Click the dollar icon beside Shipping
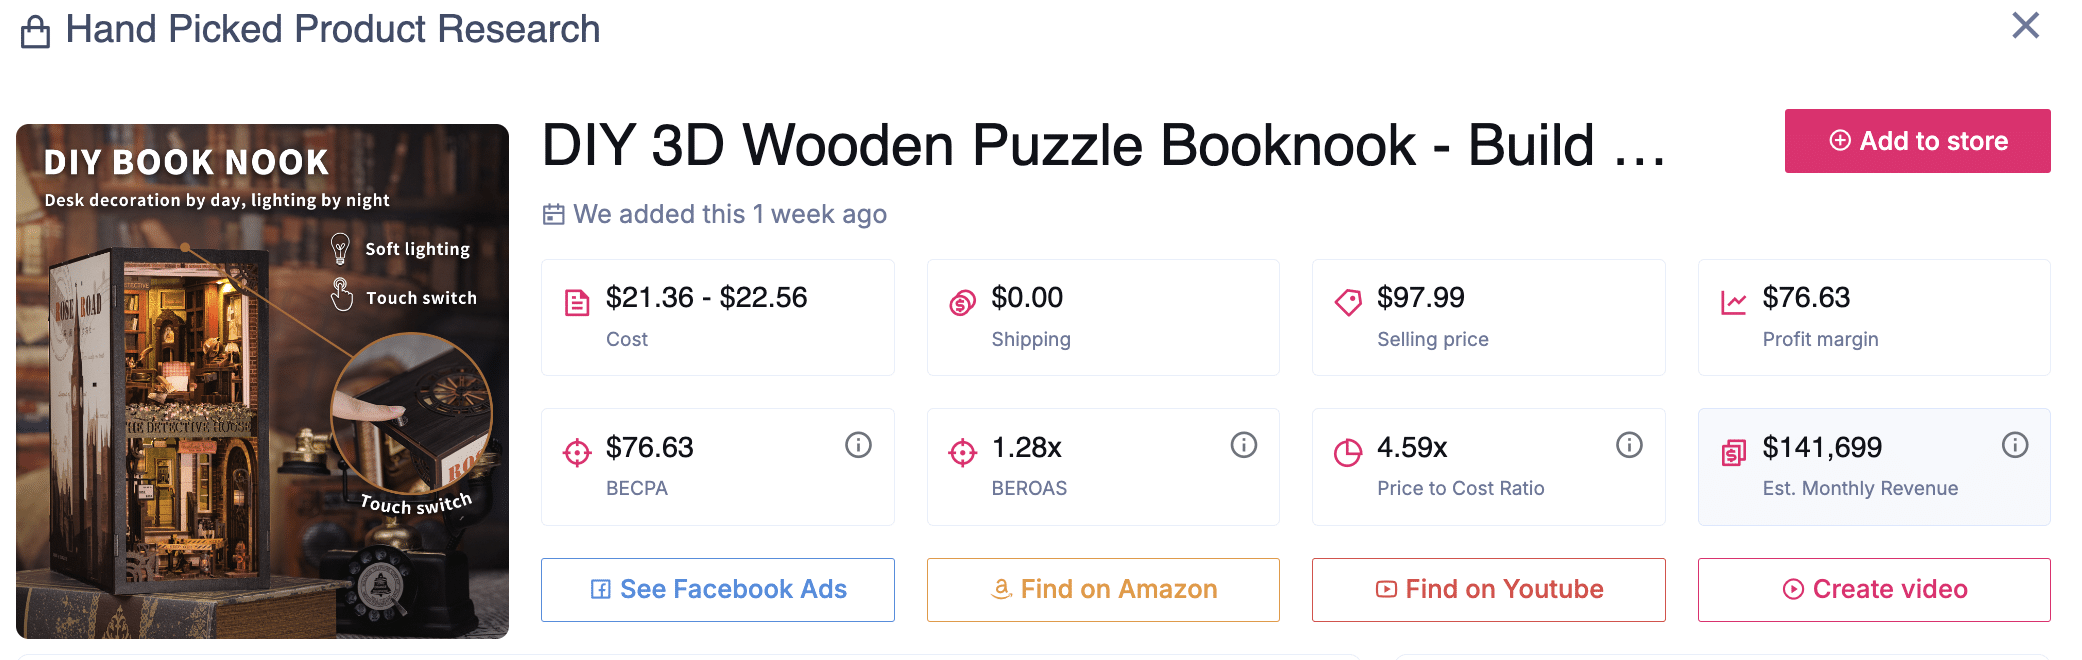This screenshot has width=2082, height=660. coord(962,301)
